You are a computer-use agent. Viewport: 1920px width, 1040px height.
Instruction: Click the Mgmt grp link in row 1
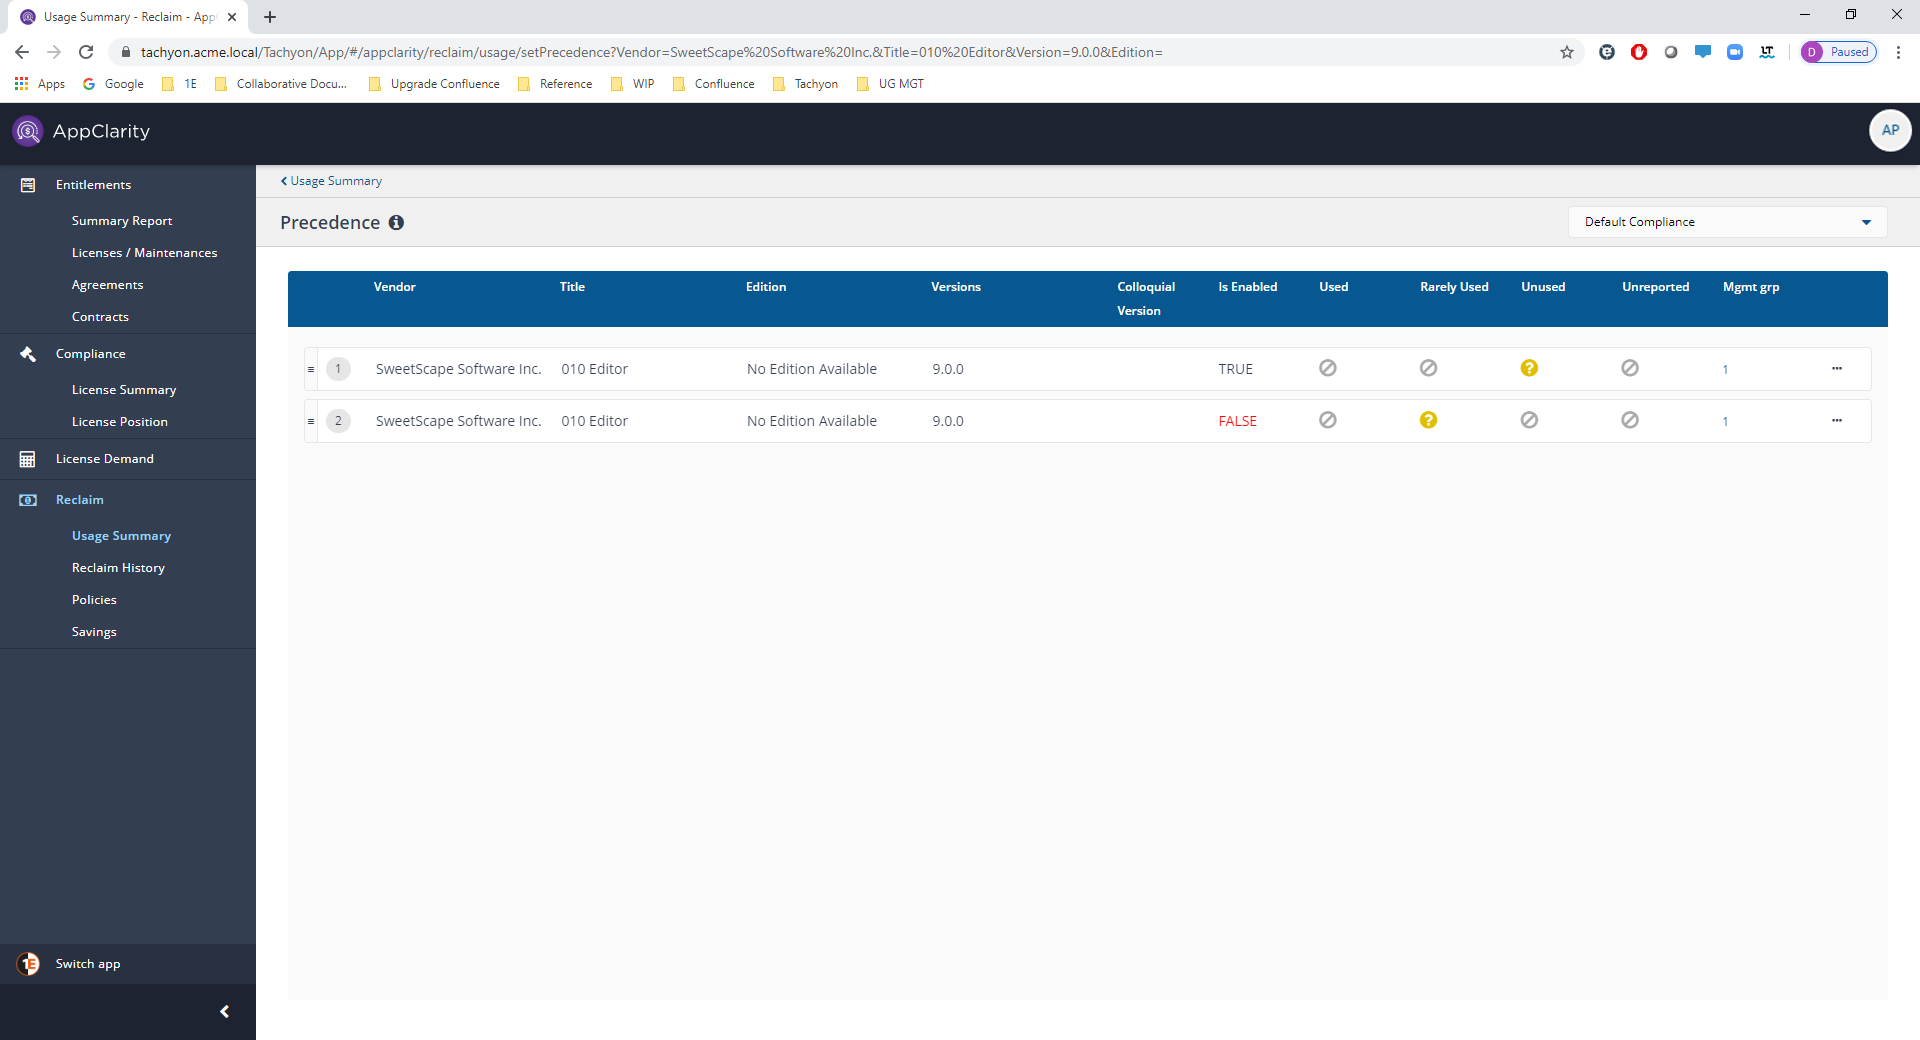(x=1725, y=370)
